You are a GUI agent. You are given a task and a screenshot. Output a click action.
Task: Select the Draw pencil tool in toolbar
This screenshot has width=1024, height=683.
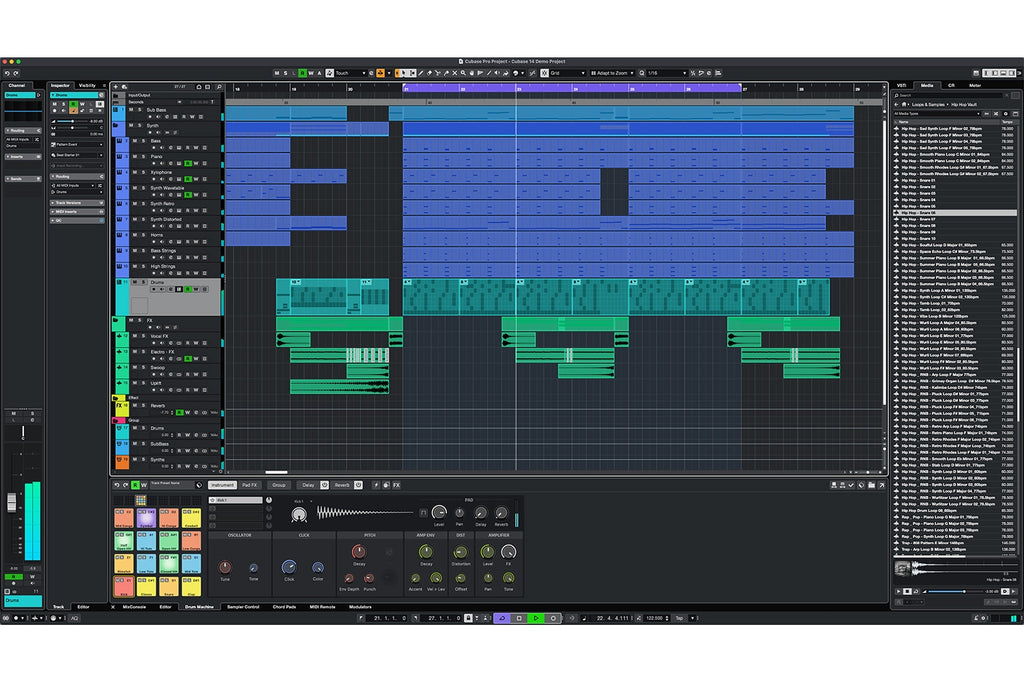click(x=421, y=73)
